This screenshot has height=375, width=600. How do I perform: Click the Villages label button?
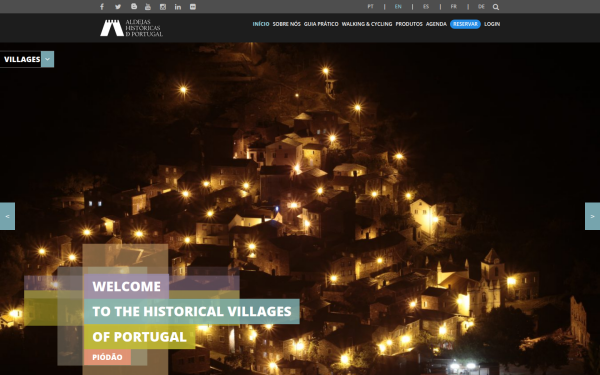[x=21, y=59]
